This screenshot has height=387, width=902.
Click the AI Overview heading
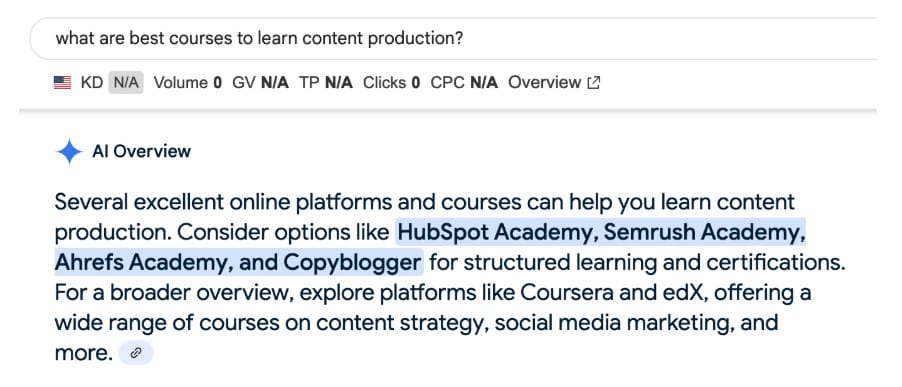[142, 152]
